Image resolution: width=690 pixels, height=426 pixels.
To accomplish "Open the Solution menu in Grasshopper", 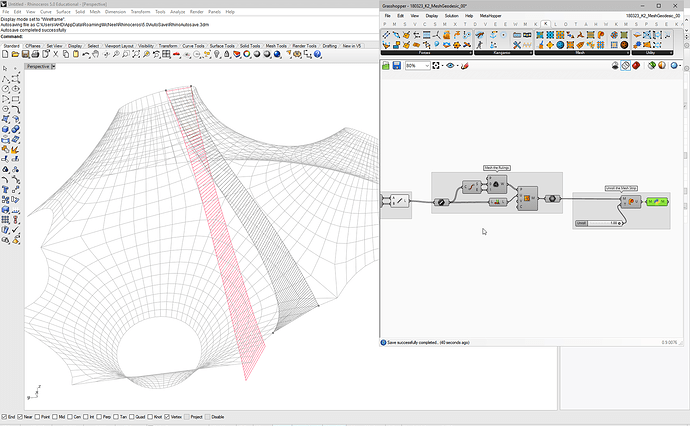I will [x=452, y=16].
